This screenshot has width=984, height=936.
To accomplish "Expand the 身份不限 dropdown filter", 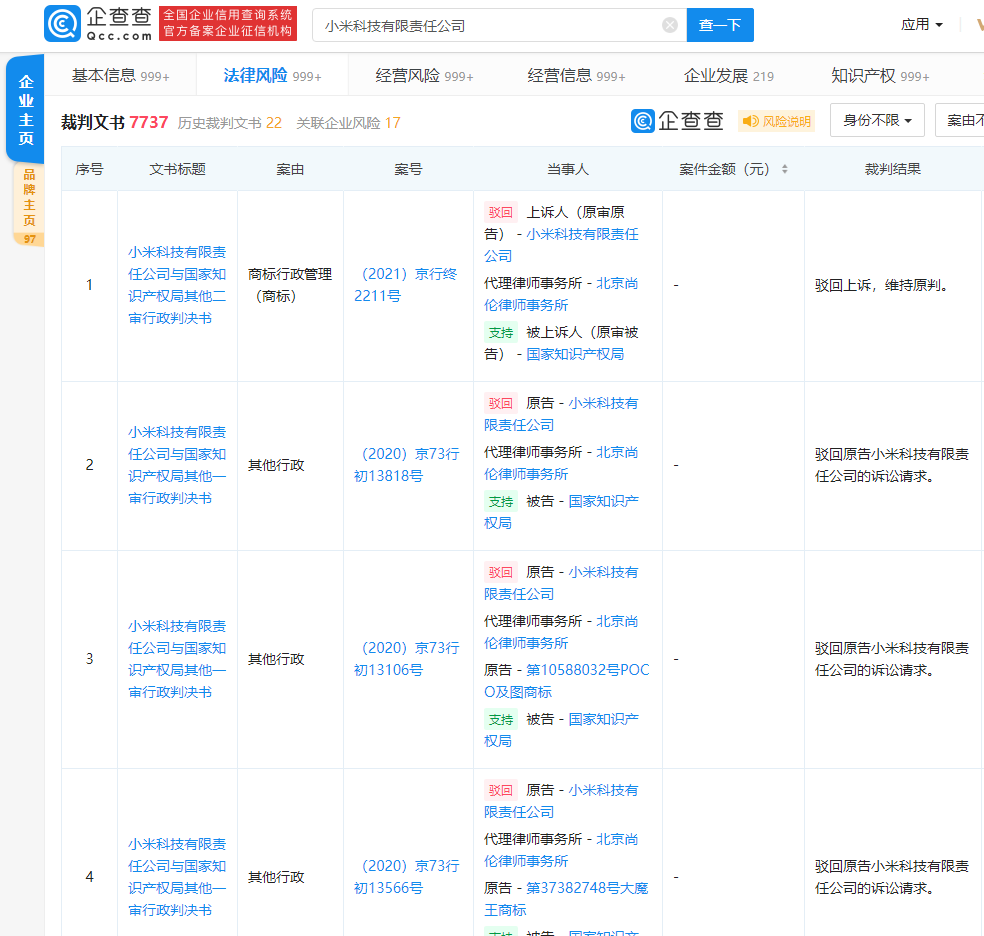I will click(x=876, y=121).
